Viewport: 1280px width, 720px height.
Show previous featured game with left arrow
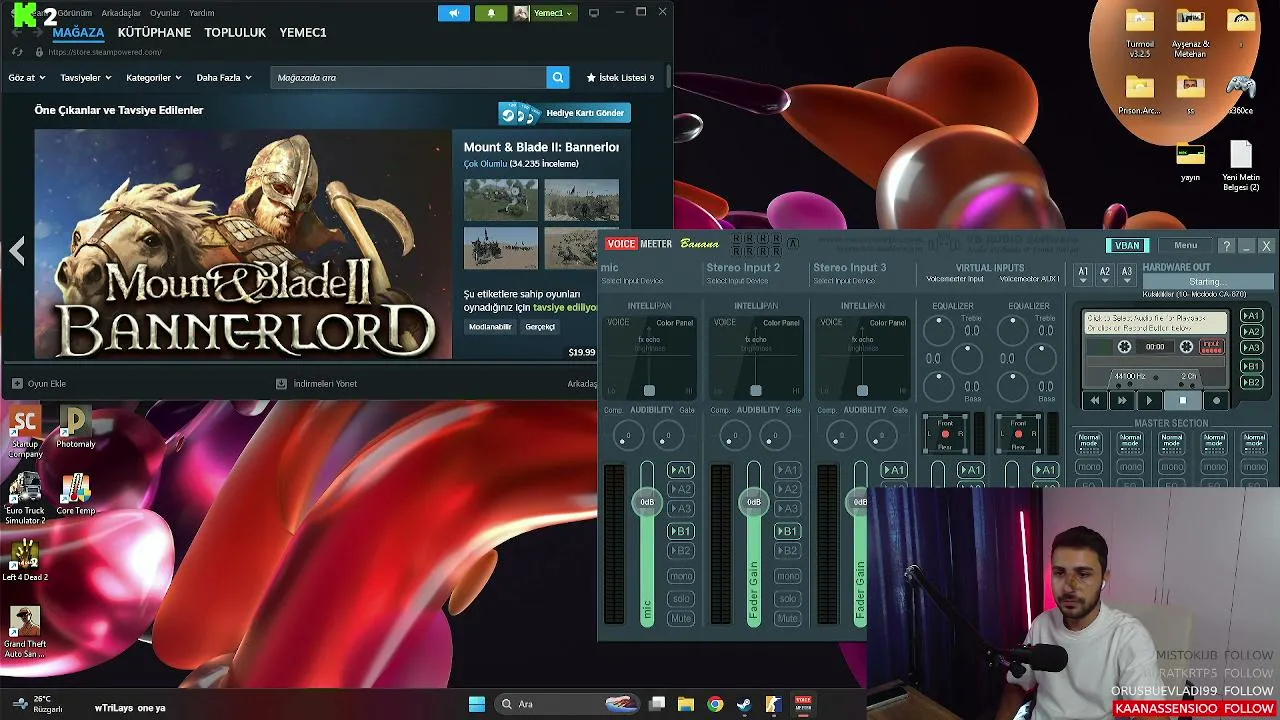point(17,251)
